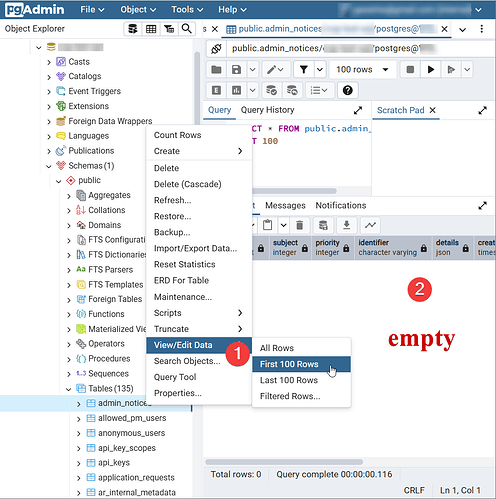
Task: Collapse the Tables (135) node
Action: coord(69,389)
